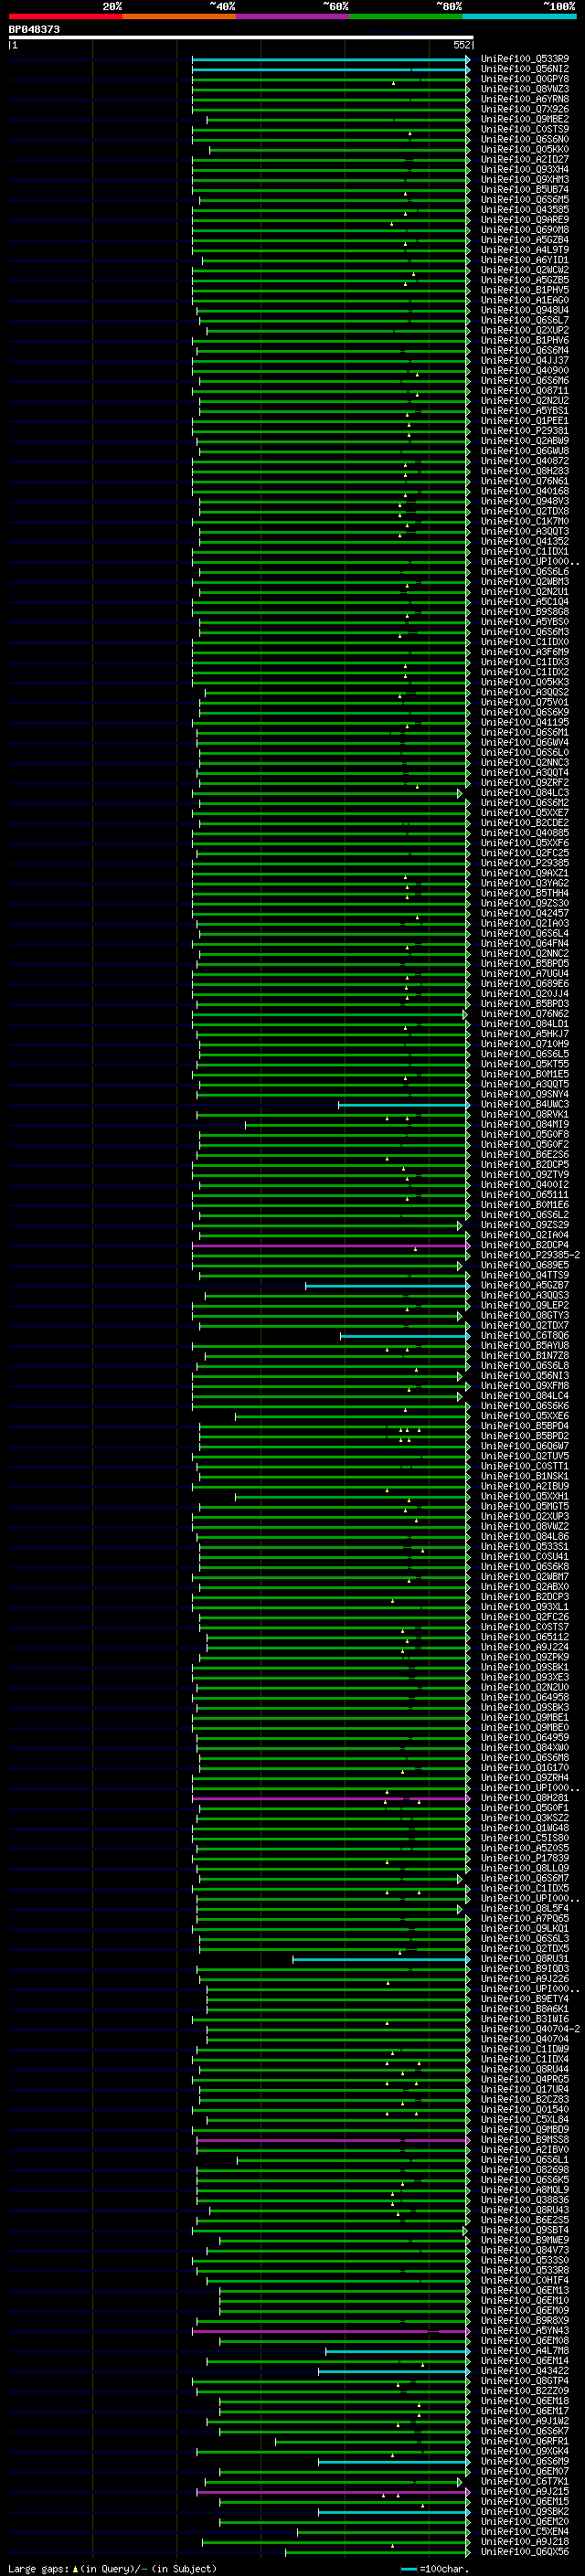This screenshot has height=2576, width=585.
Task: Select the UniRef100_A2ID27 label
Action: [525, 159]
